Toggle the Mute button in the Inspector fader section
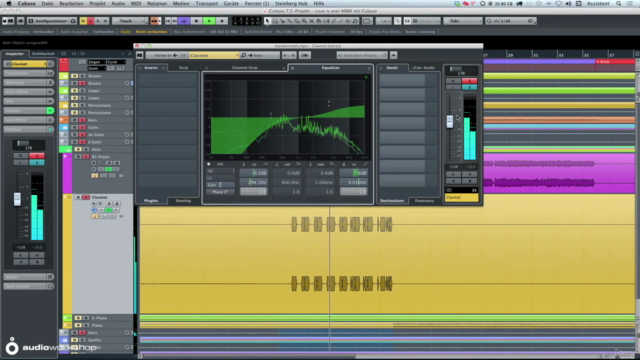Screen dimensions: 640x360 tap(20, 156)
